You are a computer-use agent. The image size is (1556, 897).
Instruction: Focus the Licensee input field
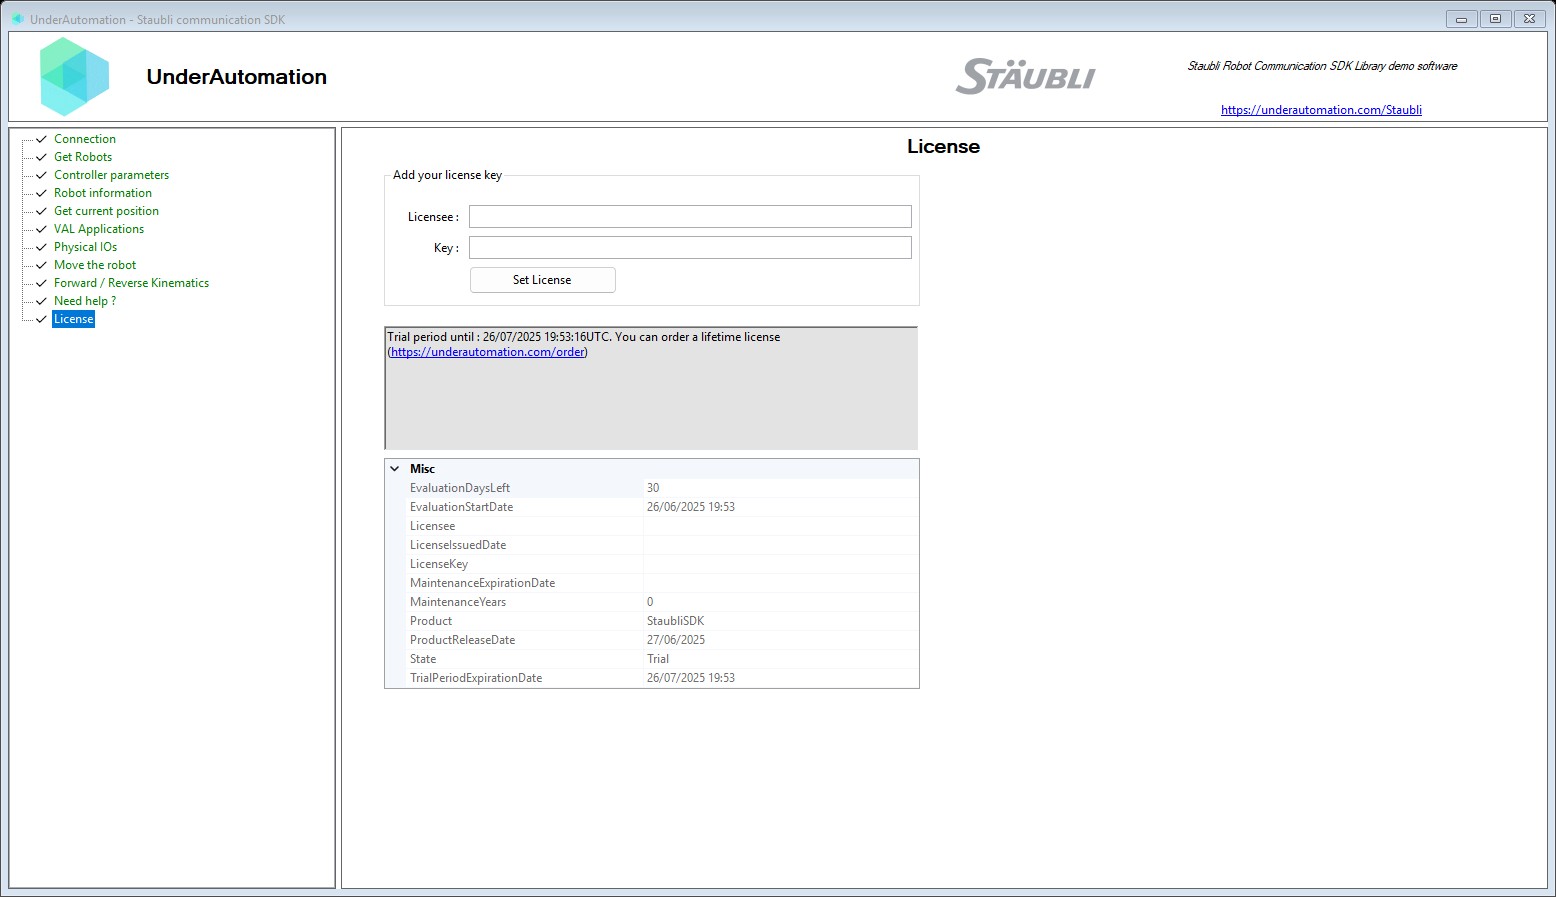[x=690, y=217]
